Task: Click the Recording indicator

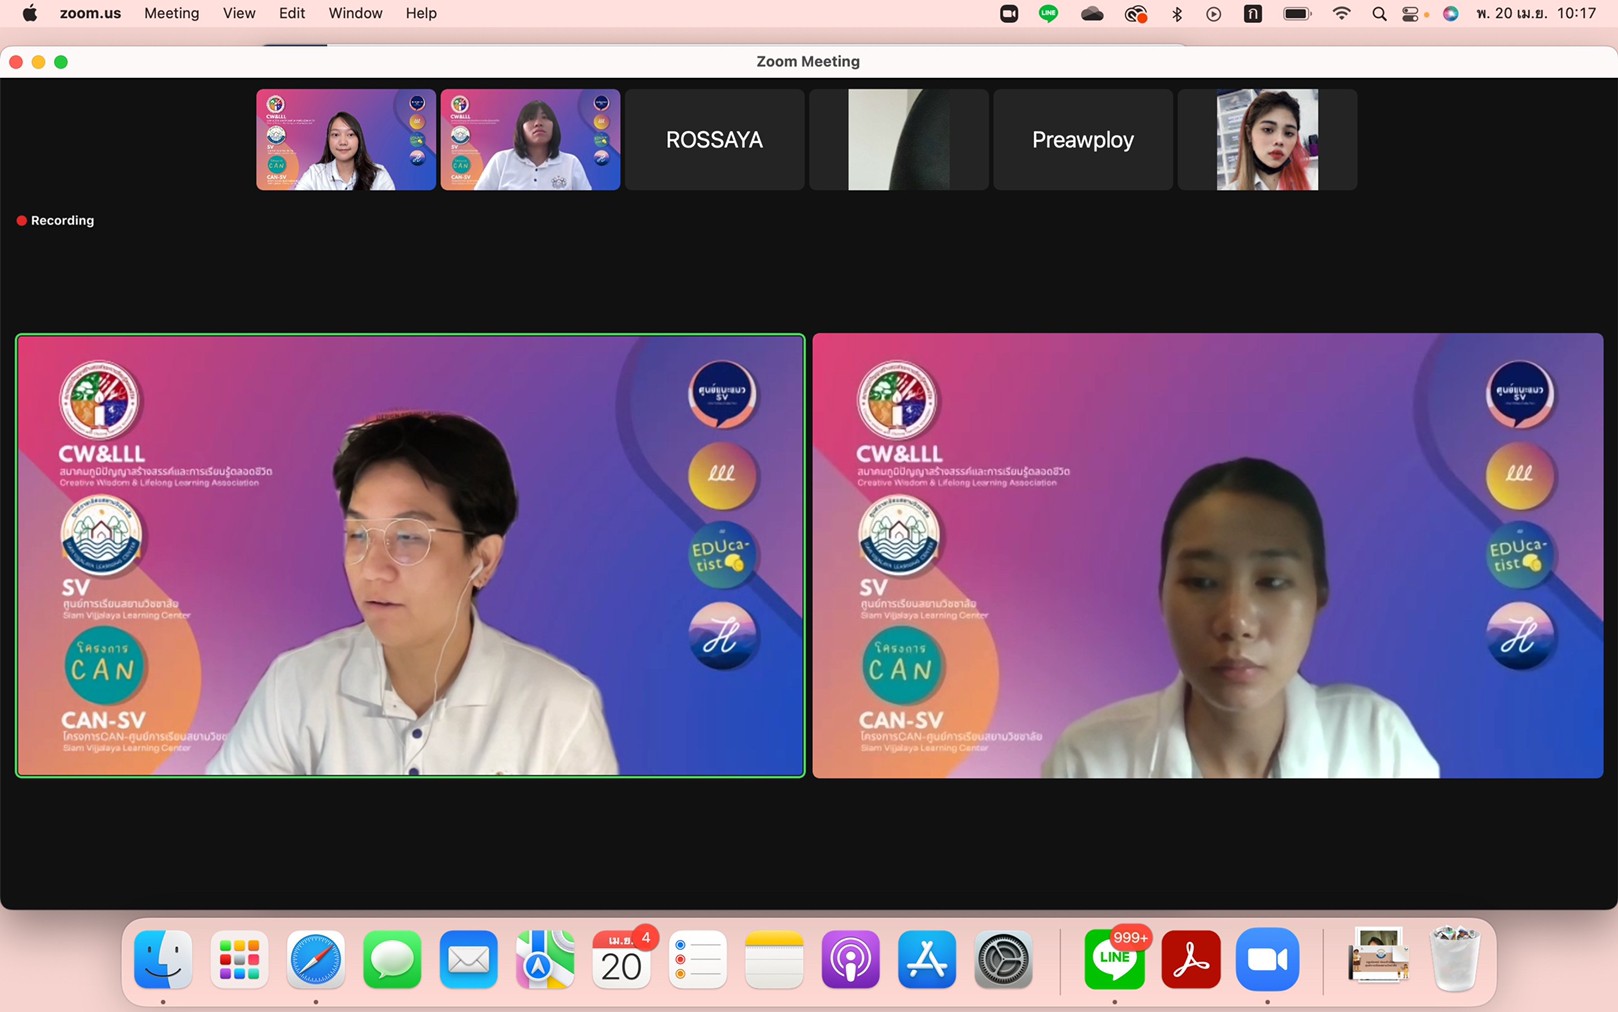Action: pyautogui.click(x=56, y=221)
